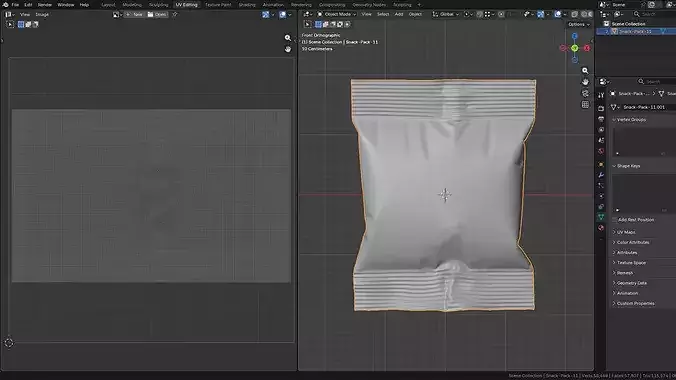Open the Material properties tab

pos(601,228)
